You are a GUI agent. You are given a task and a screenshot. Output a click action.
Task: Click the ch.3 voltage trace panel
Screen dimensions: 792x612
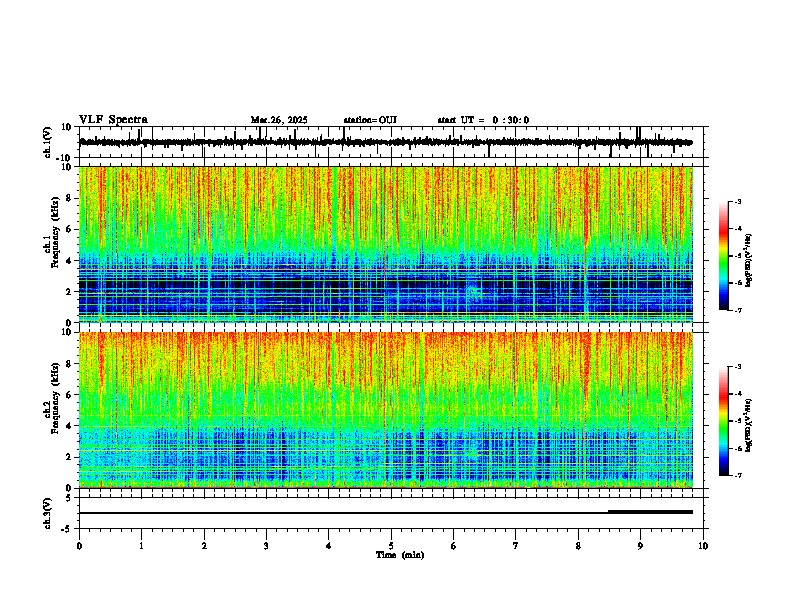[x=393, y=513]
